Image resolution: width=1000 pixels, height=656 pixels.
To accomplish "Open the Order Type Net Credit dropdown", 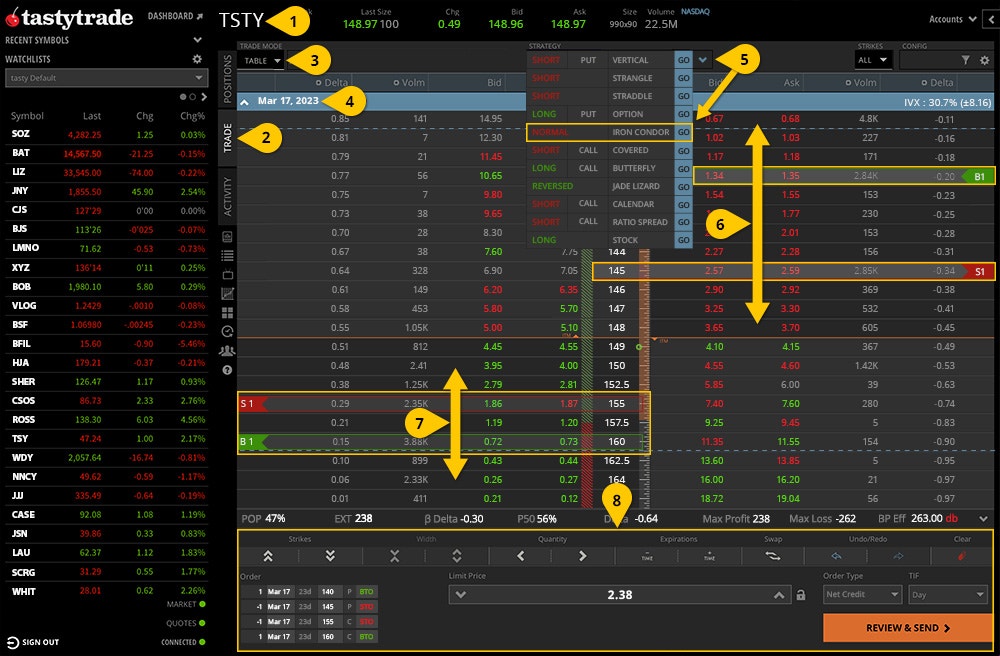I will [x=861, y=594].
